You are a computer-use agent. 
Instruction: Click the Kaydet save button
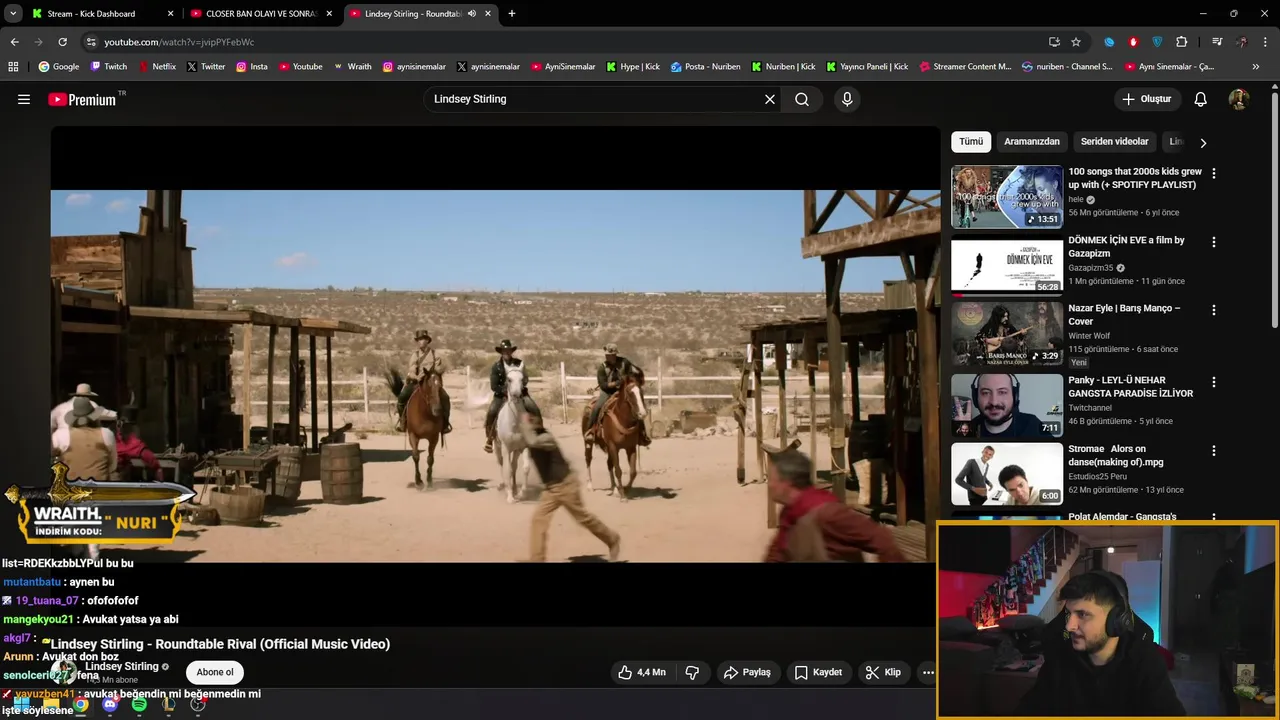[817, 672]
